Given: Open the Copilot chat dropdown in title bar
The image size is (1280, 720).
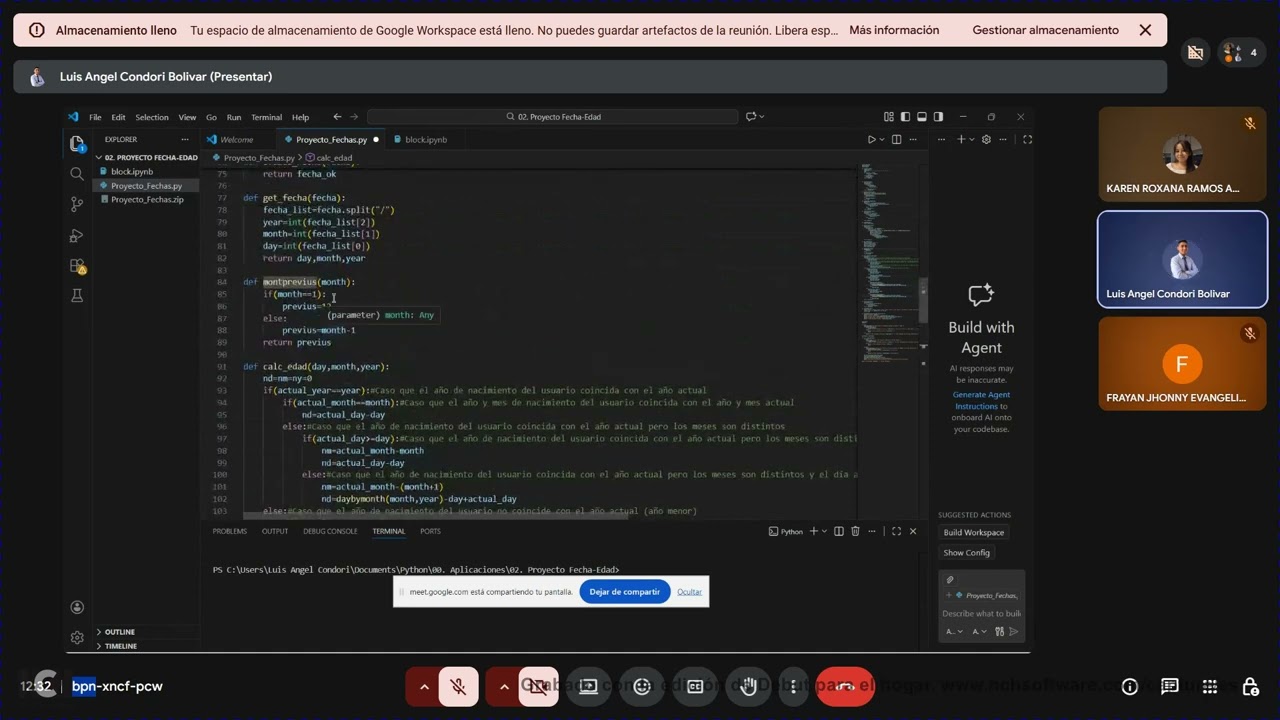Looking at the screenshot, I should pos(763,117).
